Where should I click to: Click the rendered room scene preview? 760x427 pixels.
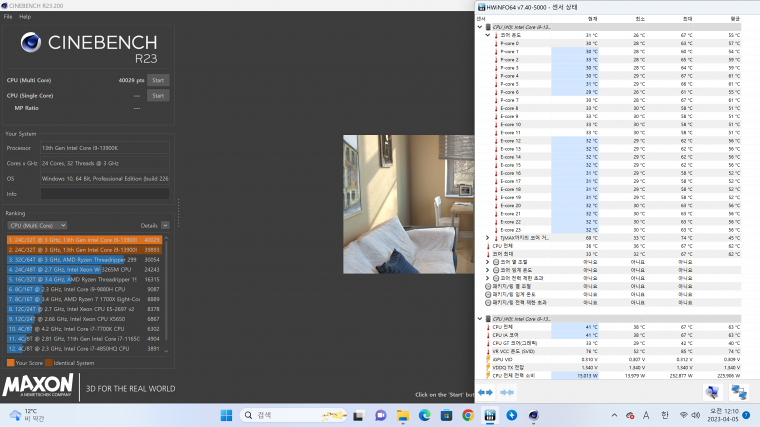409,204
